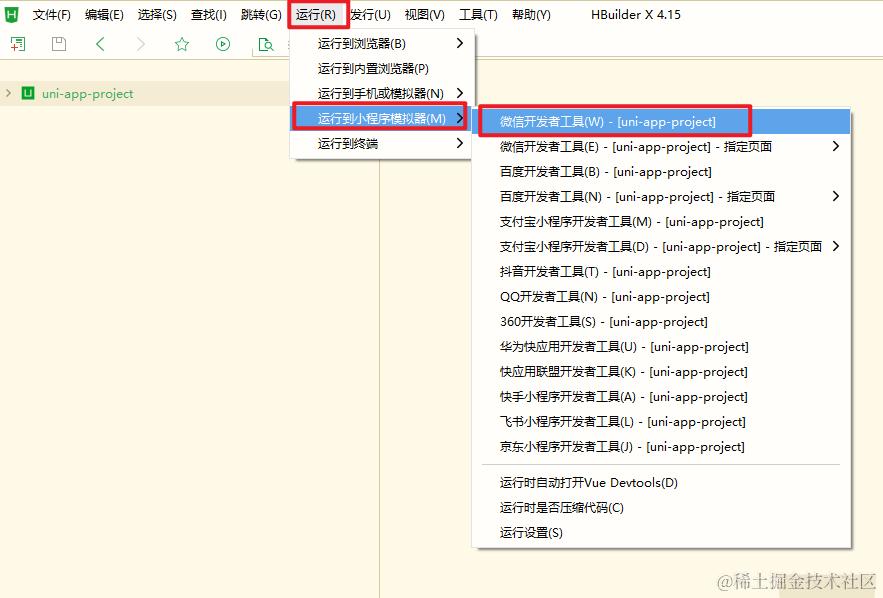Image resolution: width=883 pixels, height=598 pixels.
Task: Open the 跳转(G) menu
Action: 261,15
